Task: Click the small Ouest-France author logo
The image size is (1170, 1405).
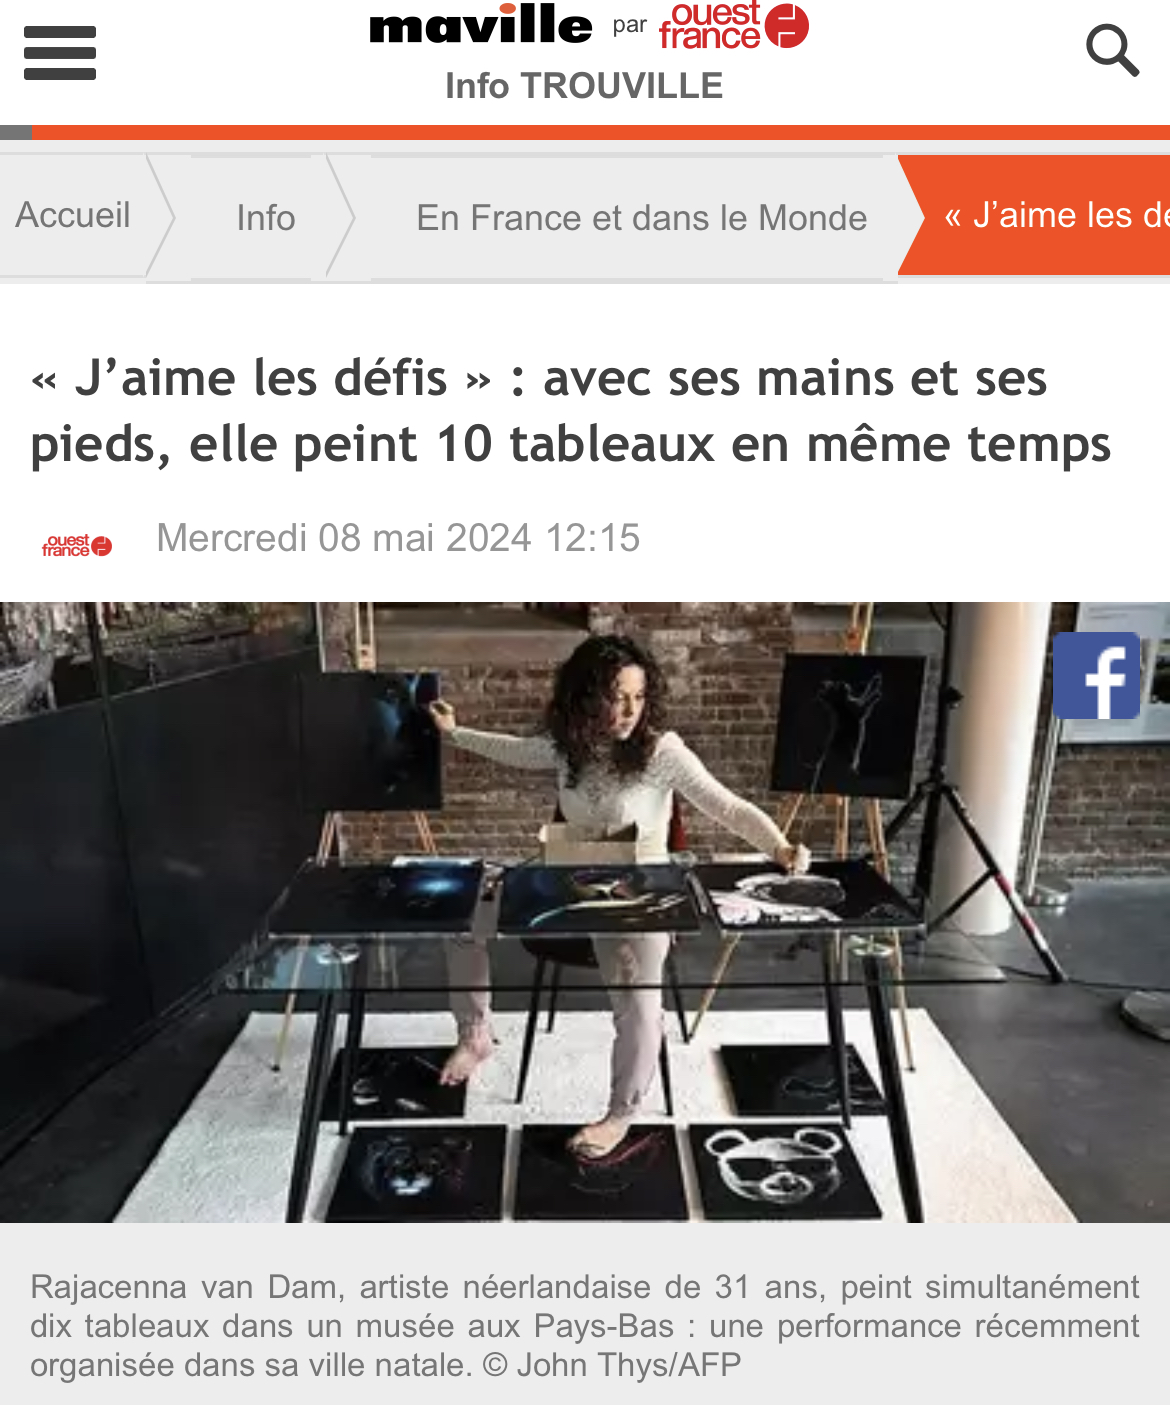Action: point(77,545)
